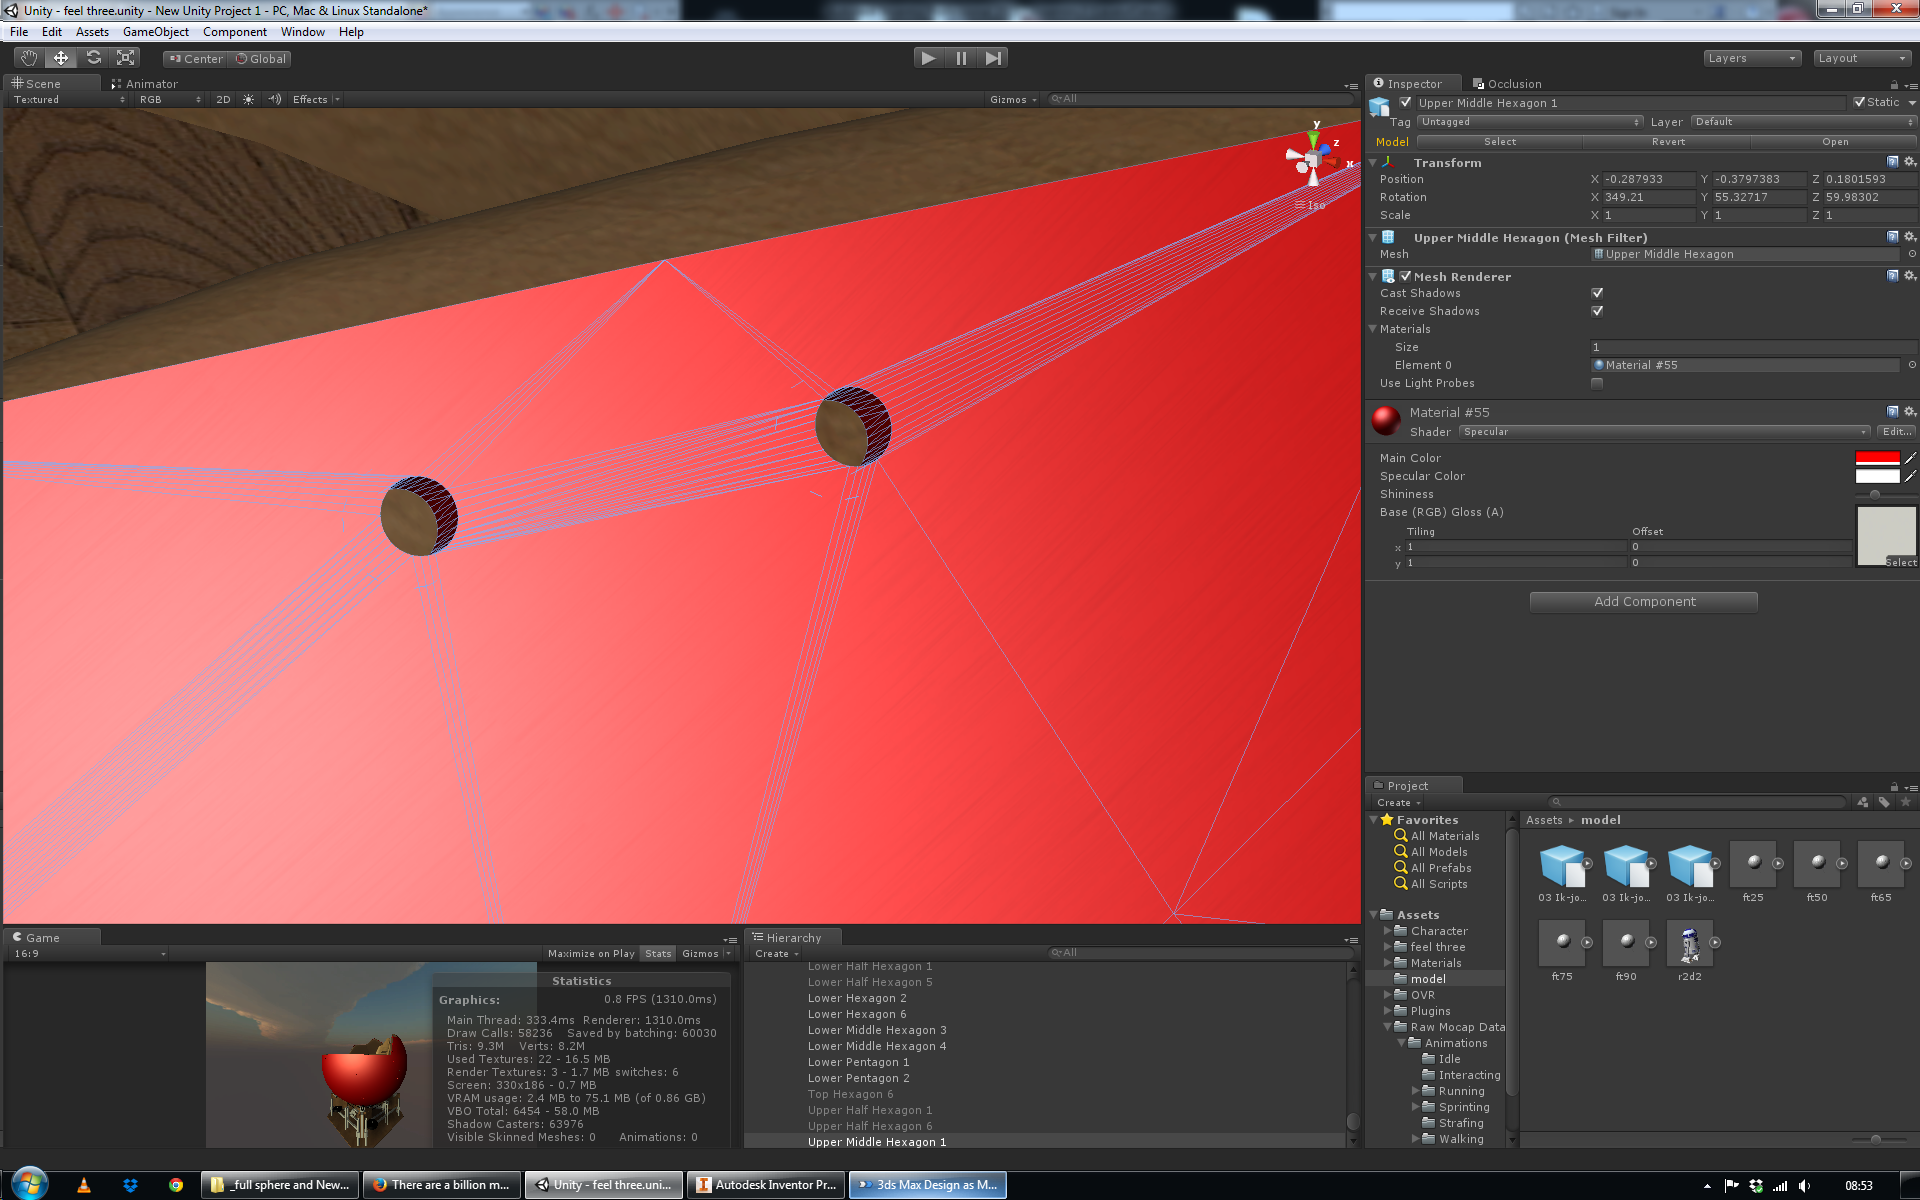Image resolution: width=1920 pixels, height=1200 pixels.
Task: Open Mesh Filter gear menu
Action: point(1909,237)
